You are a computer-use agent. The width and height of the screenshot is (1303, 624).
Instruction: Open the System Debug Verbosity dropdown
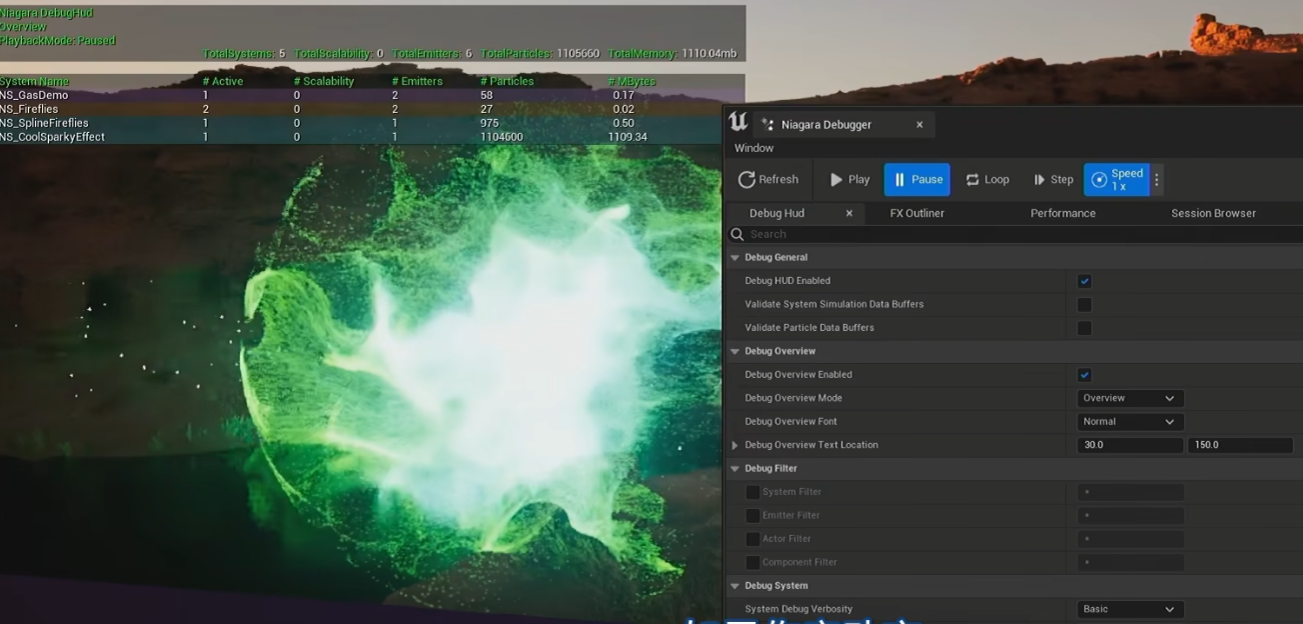[x=1130, y=609]
